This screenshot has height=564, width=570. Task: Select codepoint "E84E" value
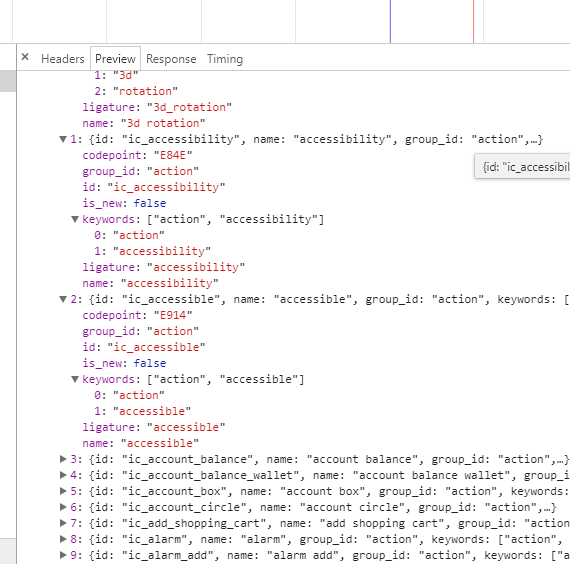[x=173, y=155]
